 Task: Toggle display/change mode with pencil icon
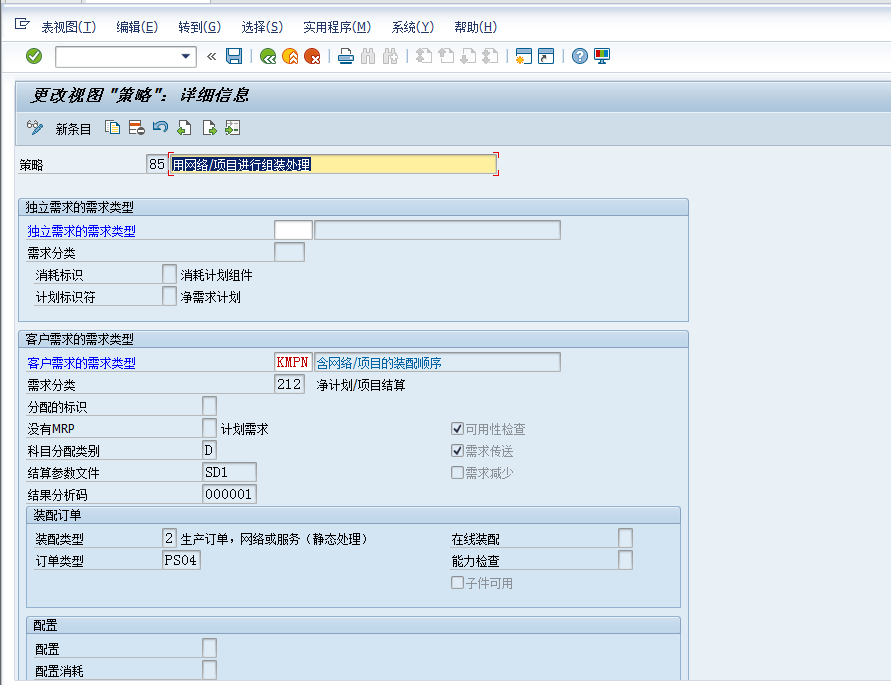coord(36,127)
